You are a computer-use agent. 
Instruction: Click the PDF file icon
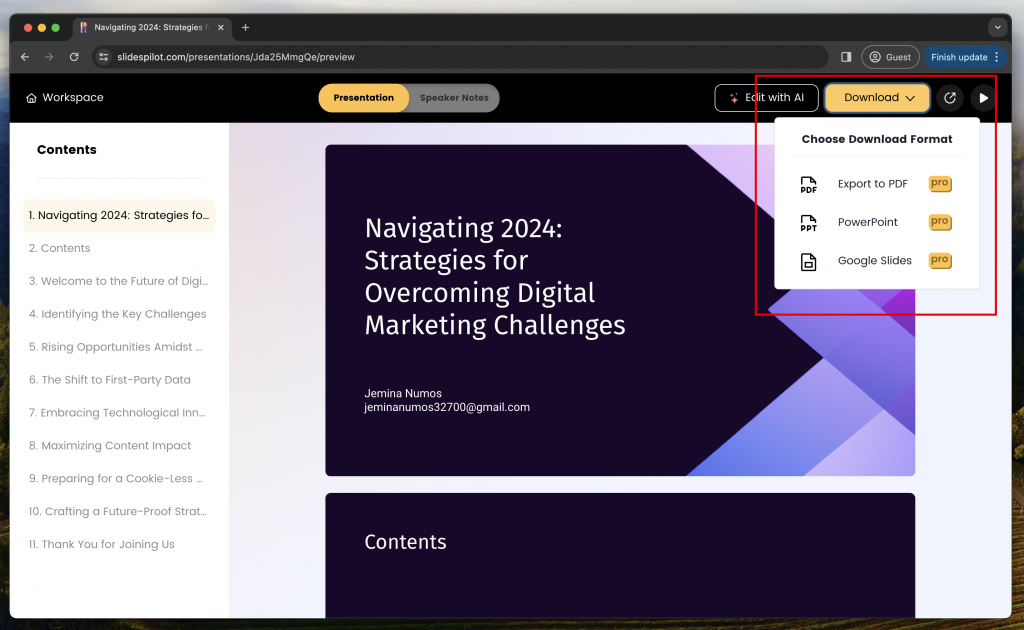pos(808,185)
